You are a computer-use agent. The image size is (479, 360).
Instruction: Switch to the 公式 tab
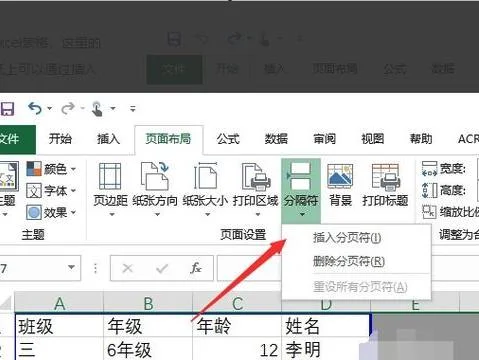(x=228, y=139)
